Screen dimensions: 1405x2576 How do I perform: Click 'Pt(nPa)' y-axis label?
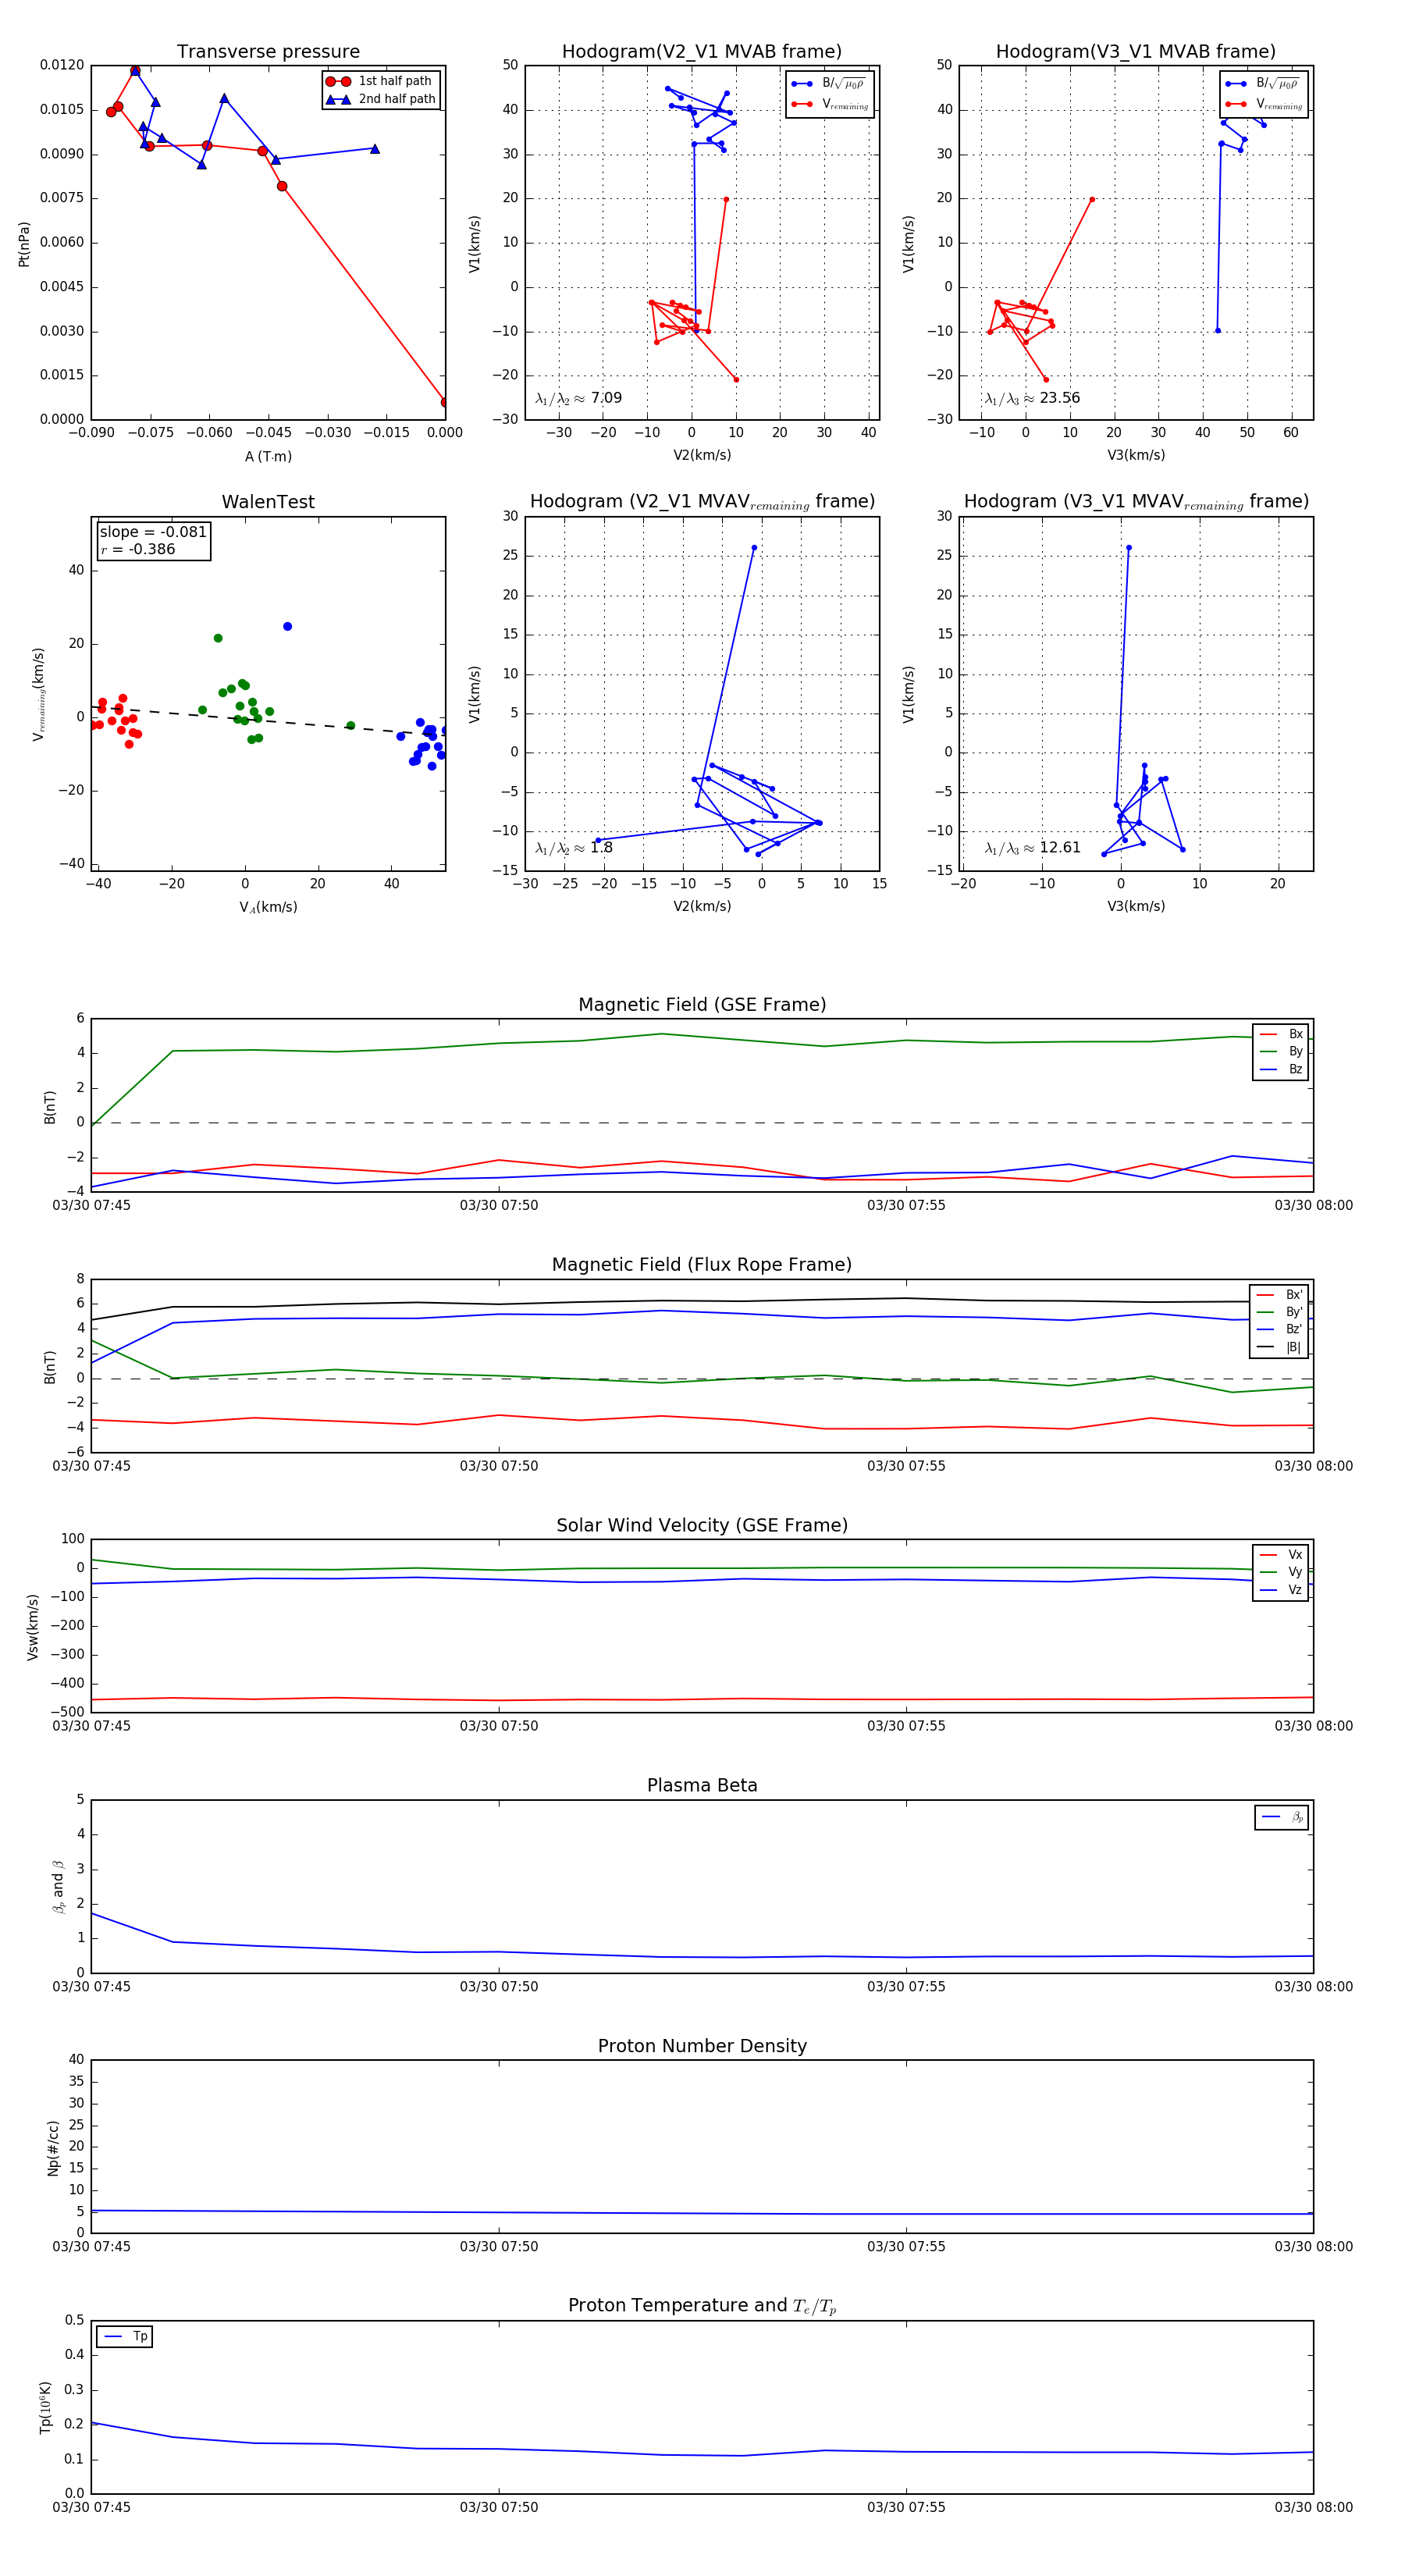pos(24,243)
